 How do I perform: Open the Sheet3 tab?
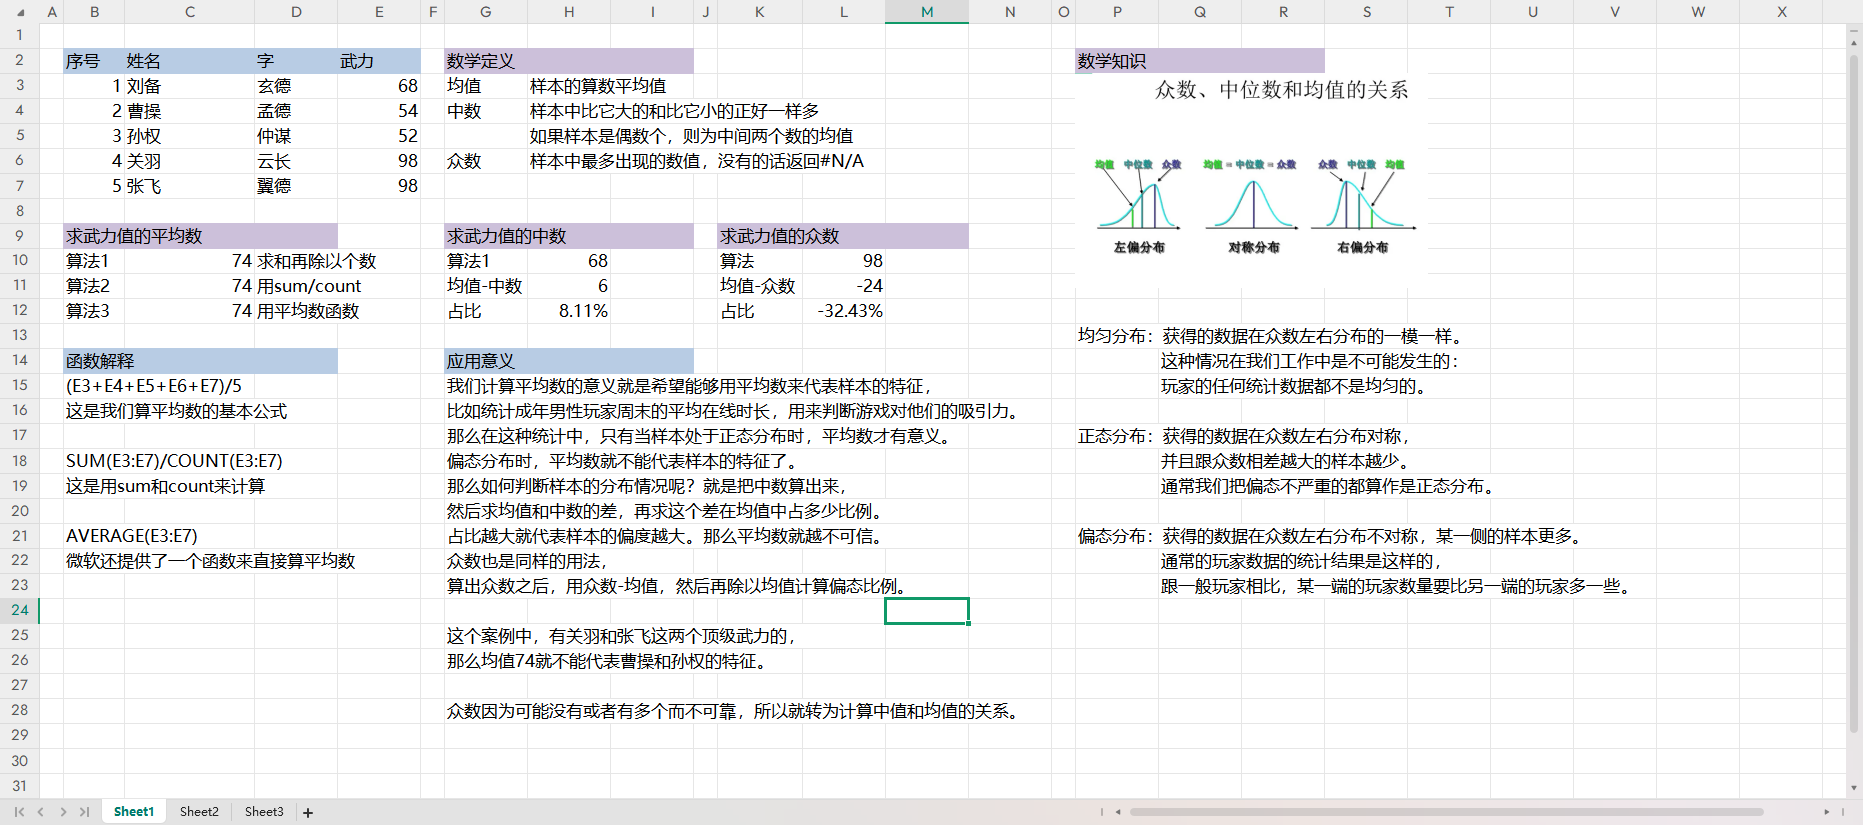(264, 812)
